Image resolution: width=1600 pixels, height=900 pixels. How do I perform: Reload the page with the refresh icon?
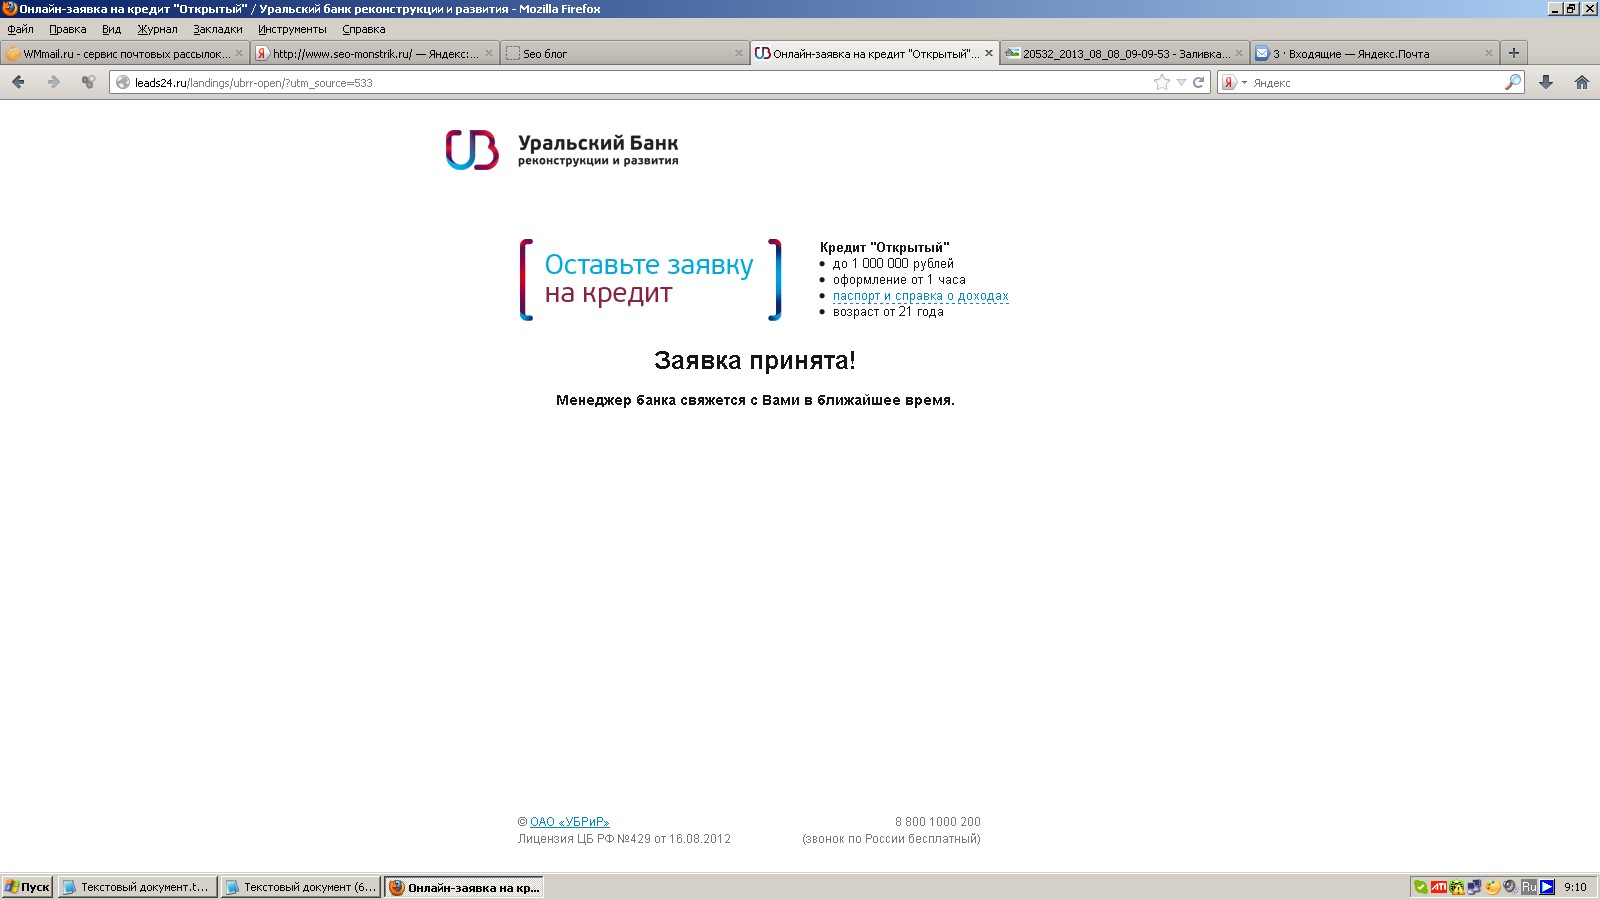point(1198,83)
